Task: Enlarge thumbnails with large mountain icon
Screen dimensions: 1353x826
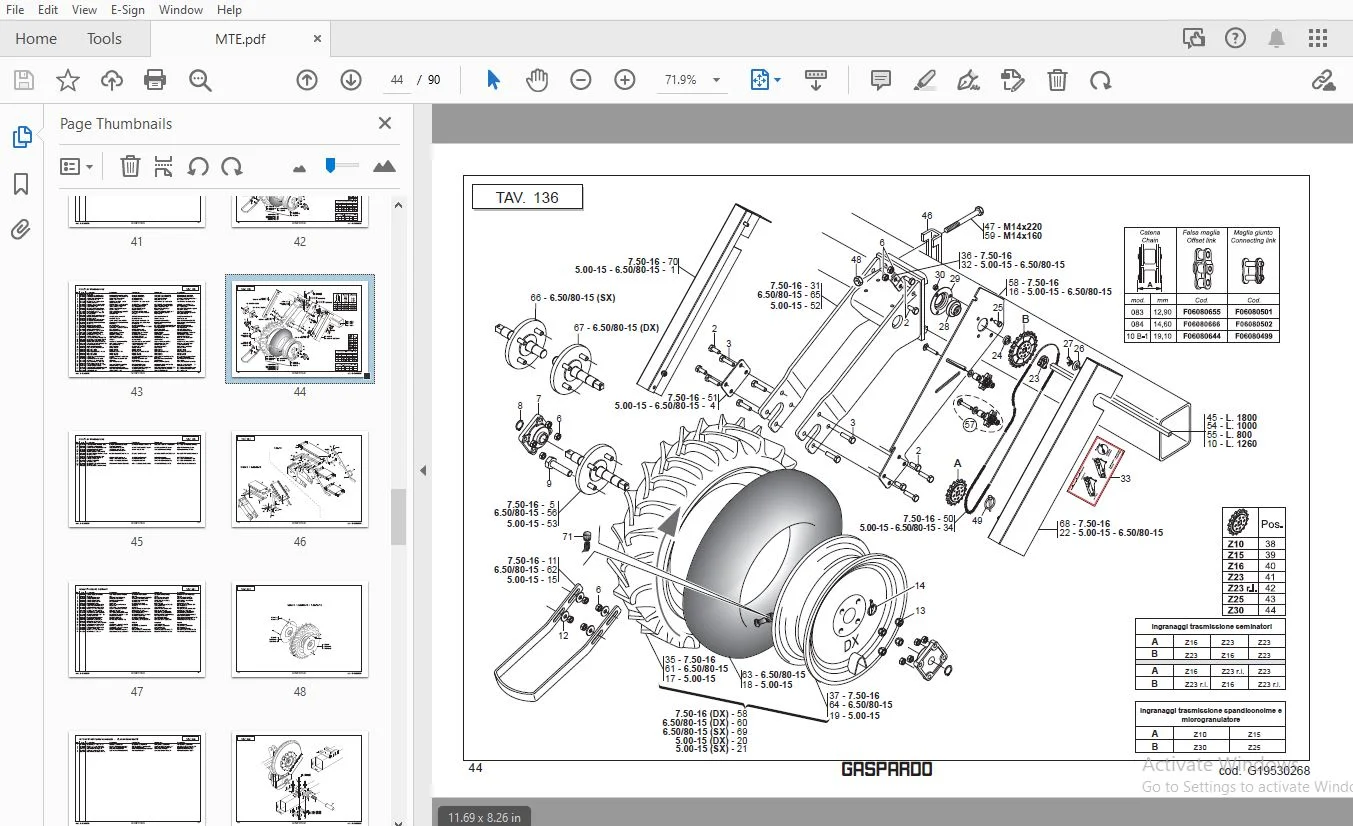Action: pyautogui.click(x=384, y=166)
